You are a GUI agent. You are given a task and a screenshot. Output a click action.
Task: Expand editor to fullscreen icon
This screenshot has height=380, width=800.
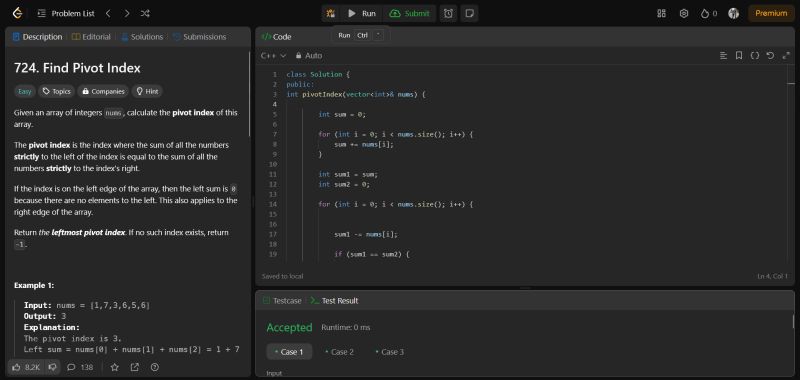coord(786,56)
